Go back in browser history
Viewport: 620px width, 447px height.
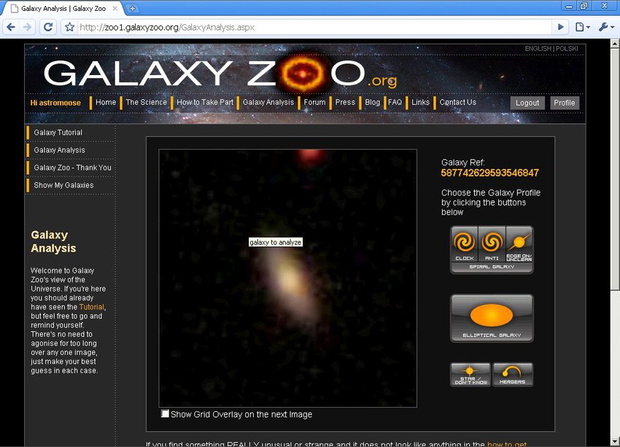click(x=11, y=27)
